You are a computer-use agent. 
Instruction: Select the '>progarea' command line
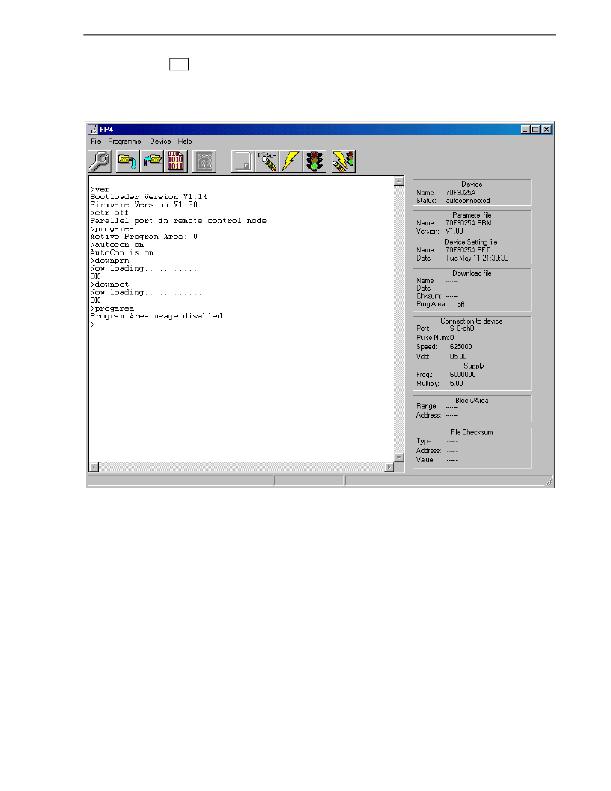click(x=112, y=308)
